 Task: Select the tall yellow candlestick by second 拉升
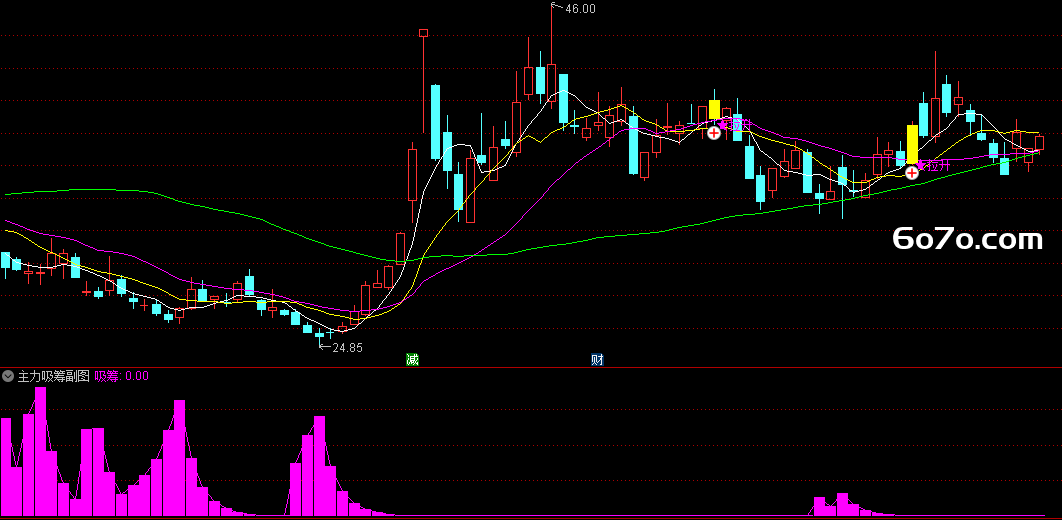click(x=912, y=144)
